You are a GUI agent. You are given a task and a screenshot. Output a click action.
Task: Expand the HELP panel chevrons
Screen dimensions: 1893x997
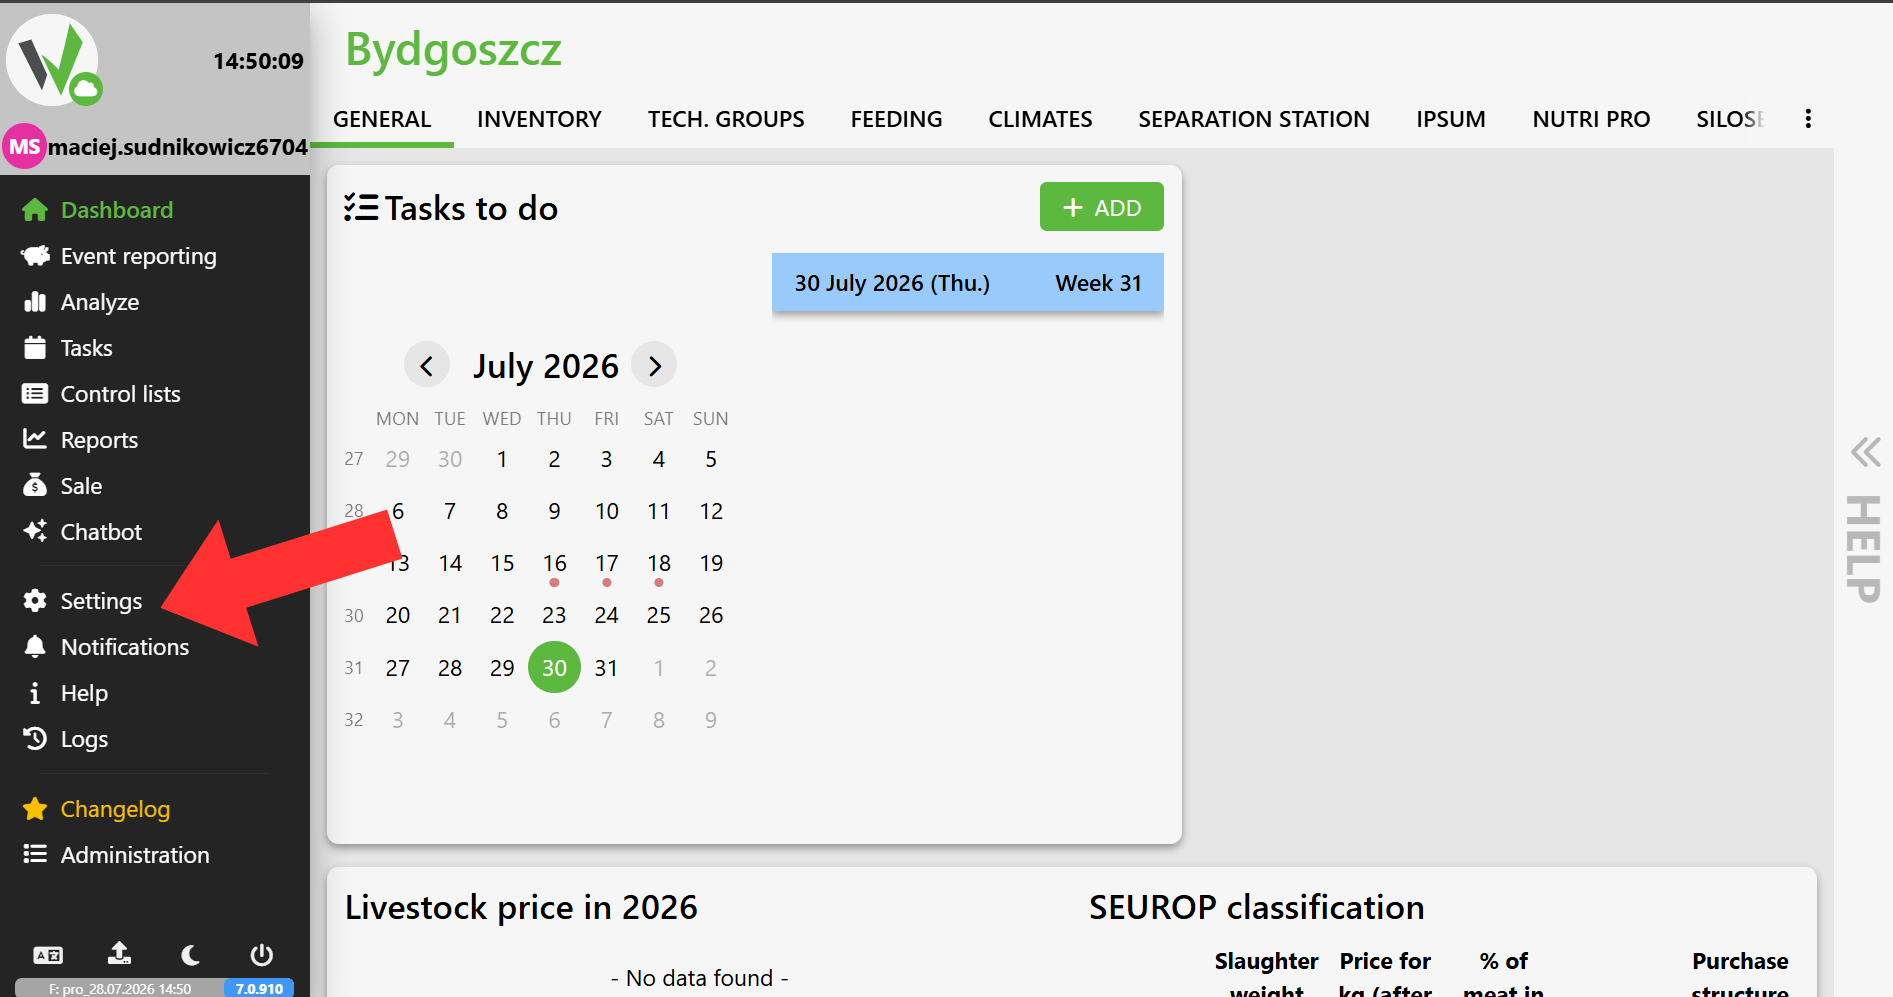[1865, 452]
